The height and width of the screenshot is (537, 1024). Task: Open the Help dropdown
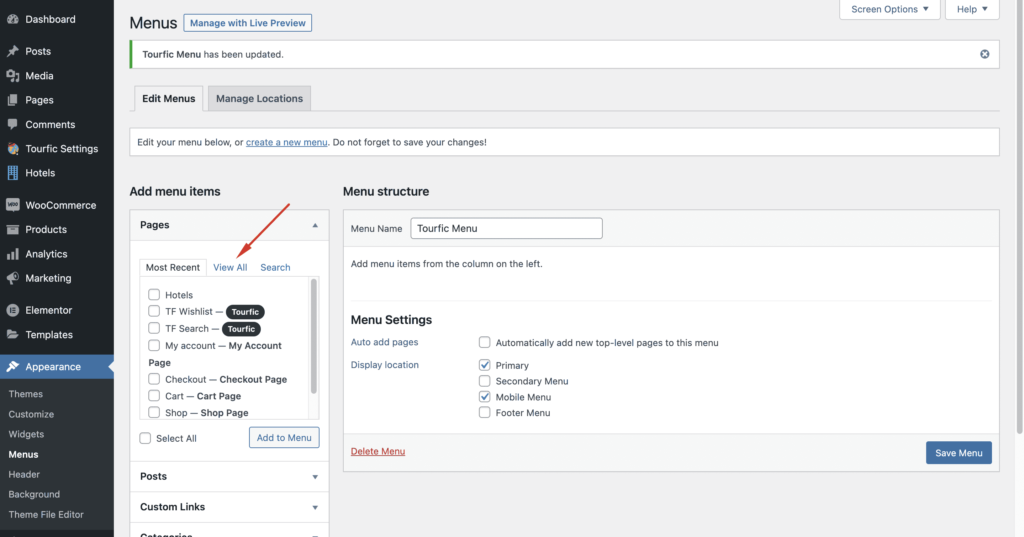972,9
